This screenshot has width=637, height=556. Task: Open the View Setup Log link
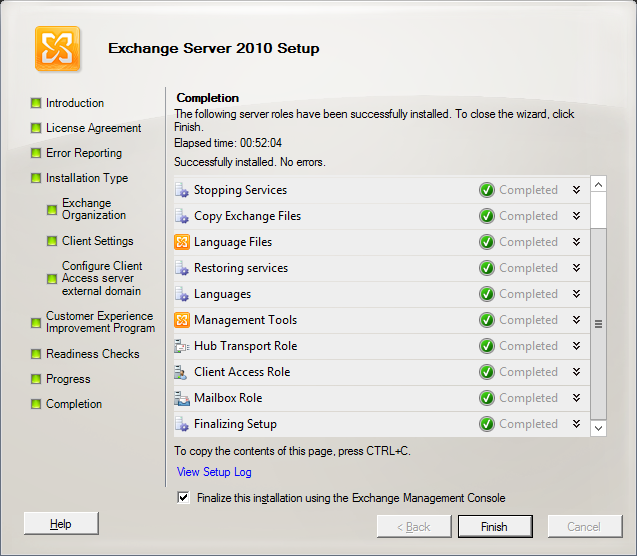click(x=214, y=472)
